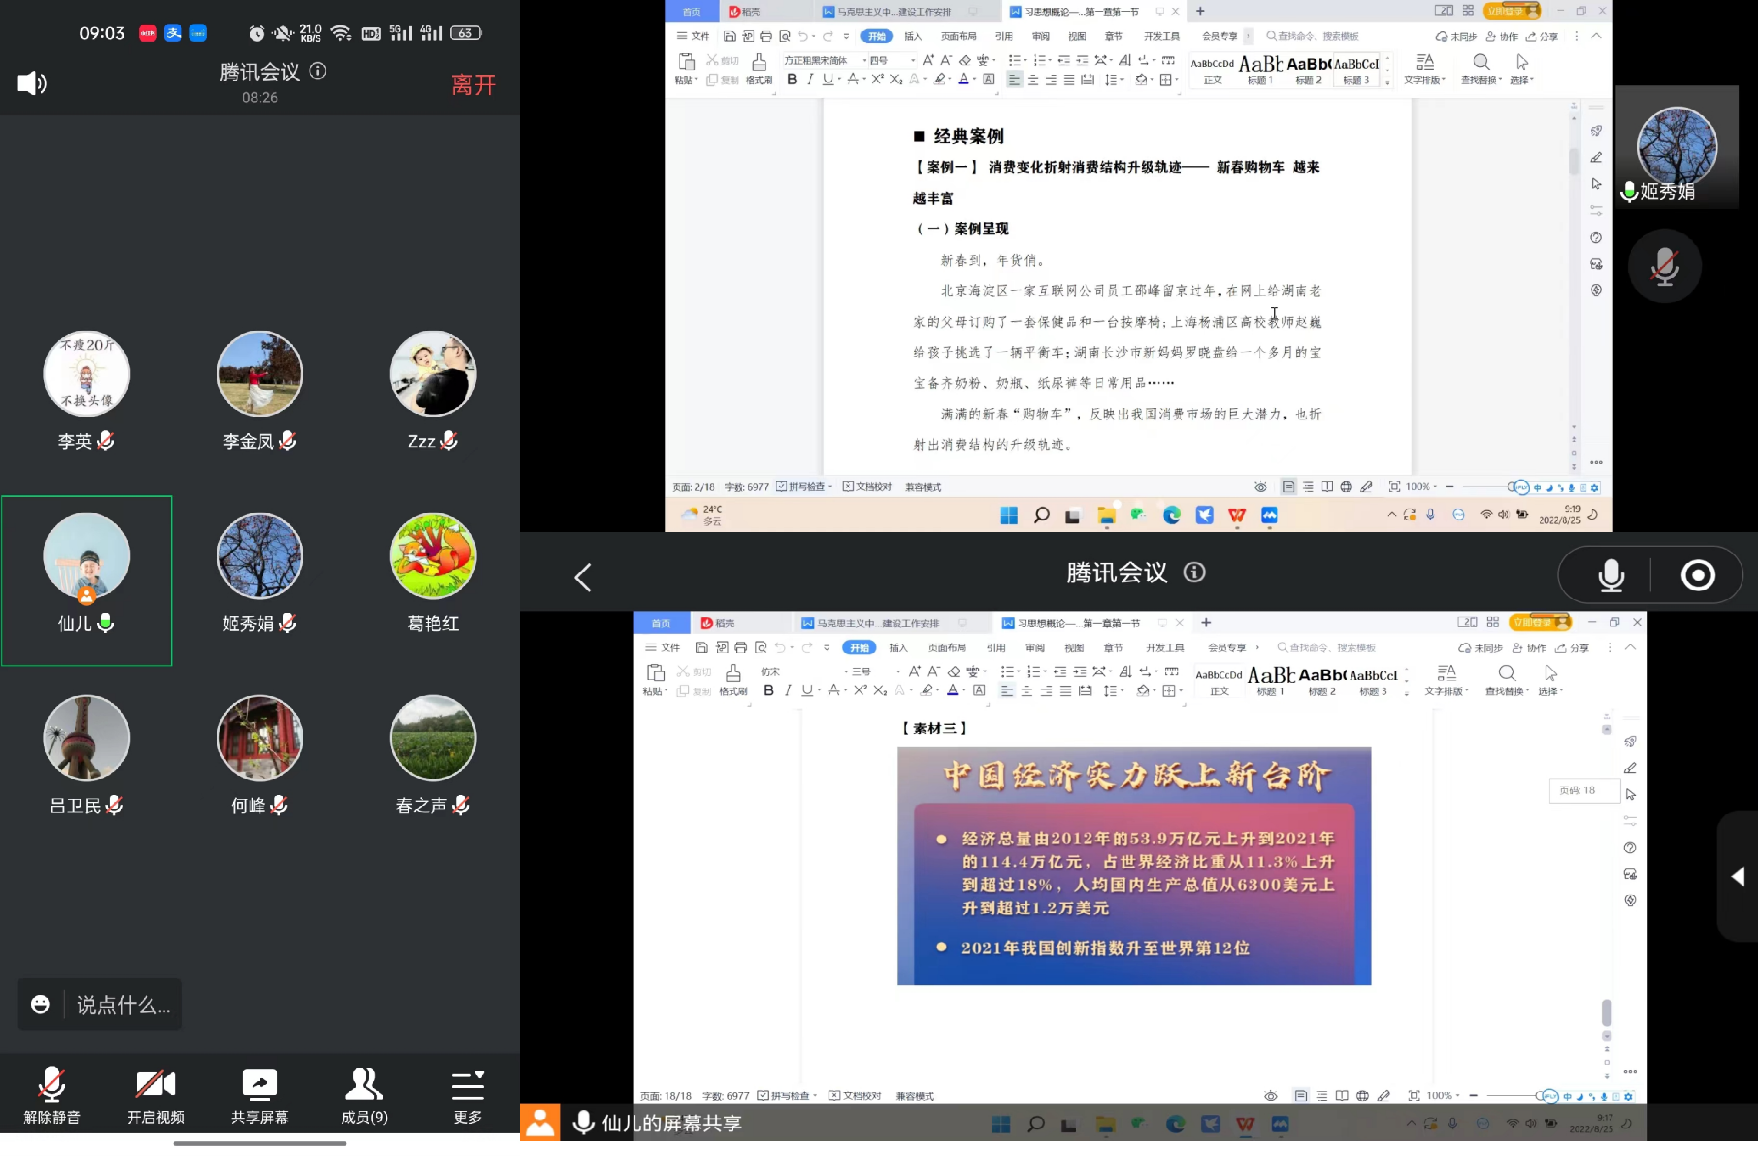The width and height of the screenshot is (1758, 1156).
Task: Toggle the speaker icon beside the meeting title
Action: coord(32,83)
